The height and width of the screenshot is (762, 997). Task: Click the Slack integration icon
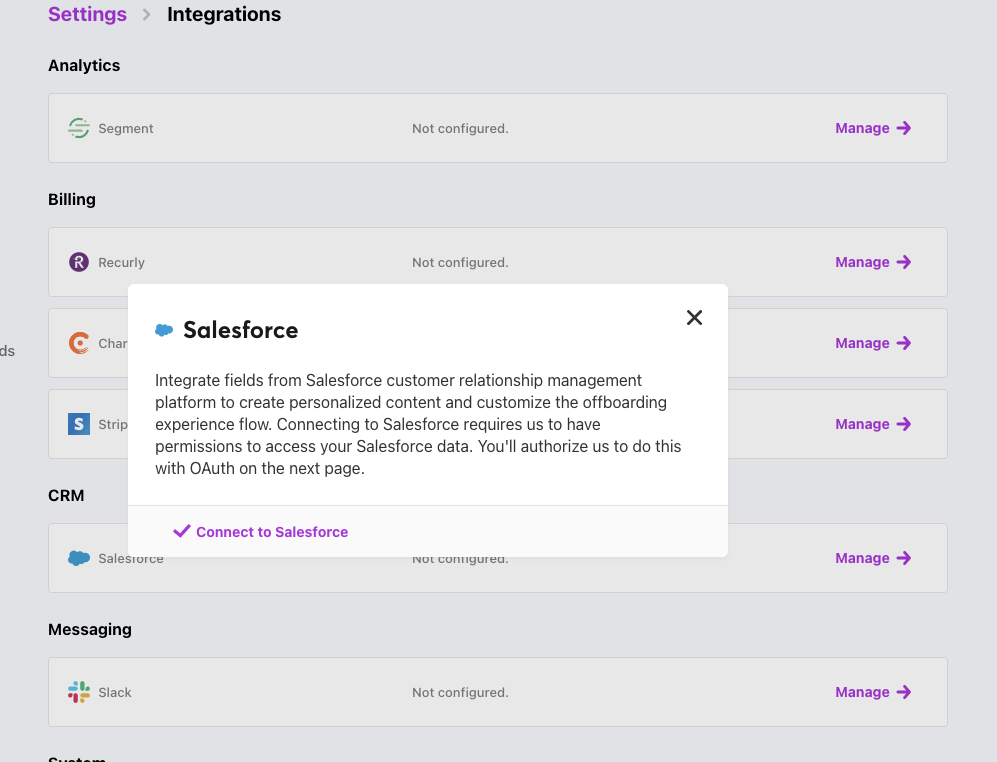[x=79, y=692]
